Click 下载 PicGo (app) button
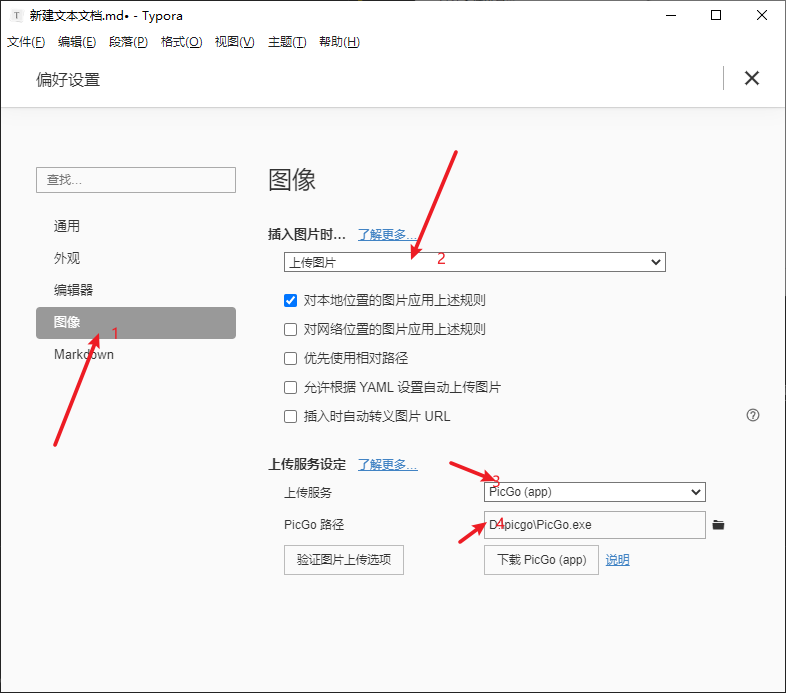The height and width of the screenshot is (693, 786). [541, 560]
